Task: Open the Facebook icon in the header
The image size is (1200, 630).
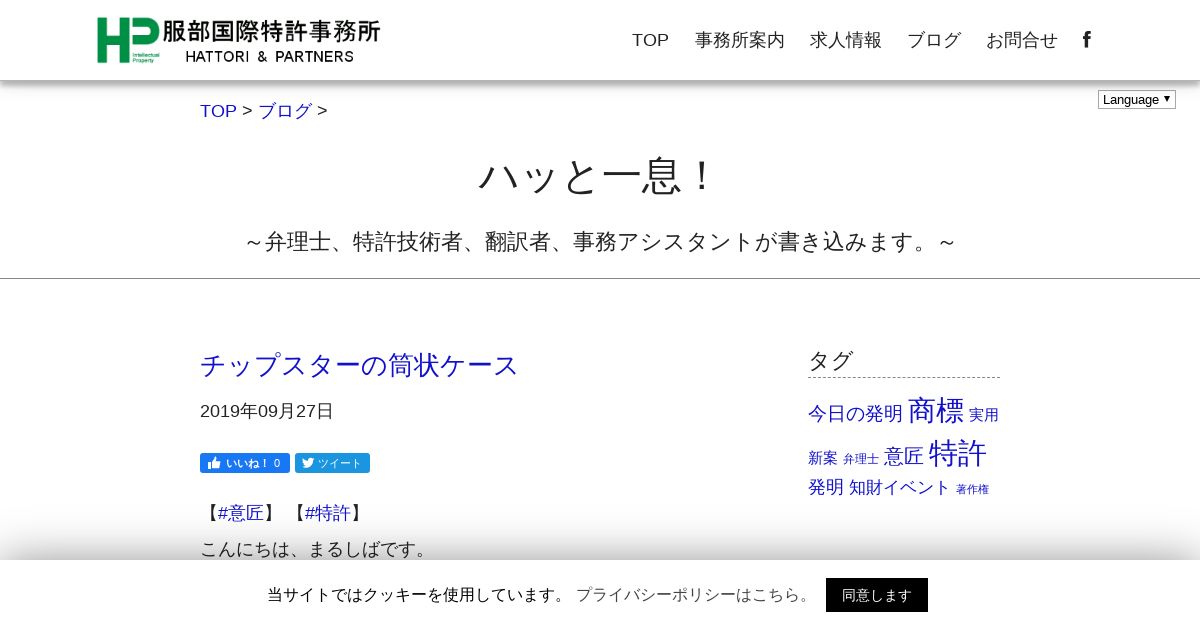Action: 1087,40
